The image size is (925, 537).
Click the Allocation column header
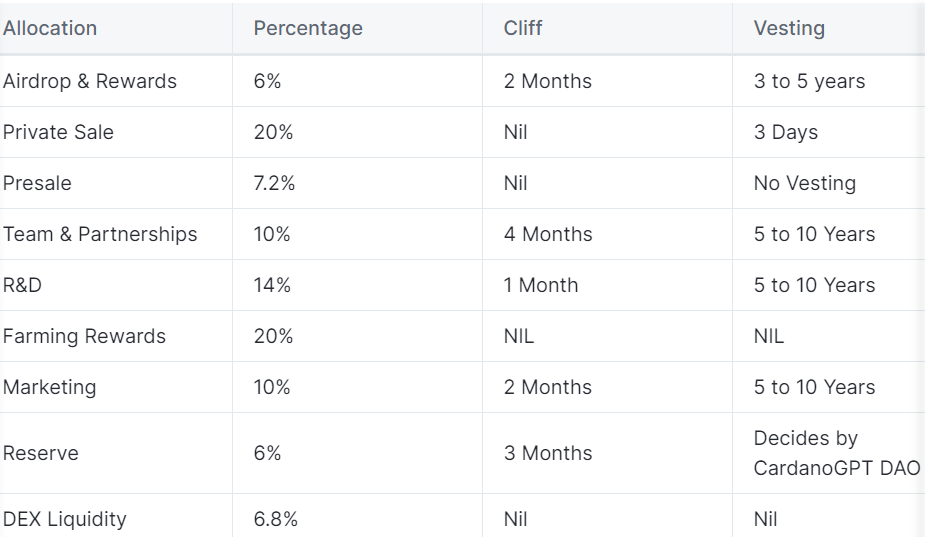50,28
